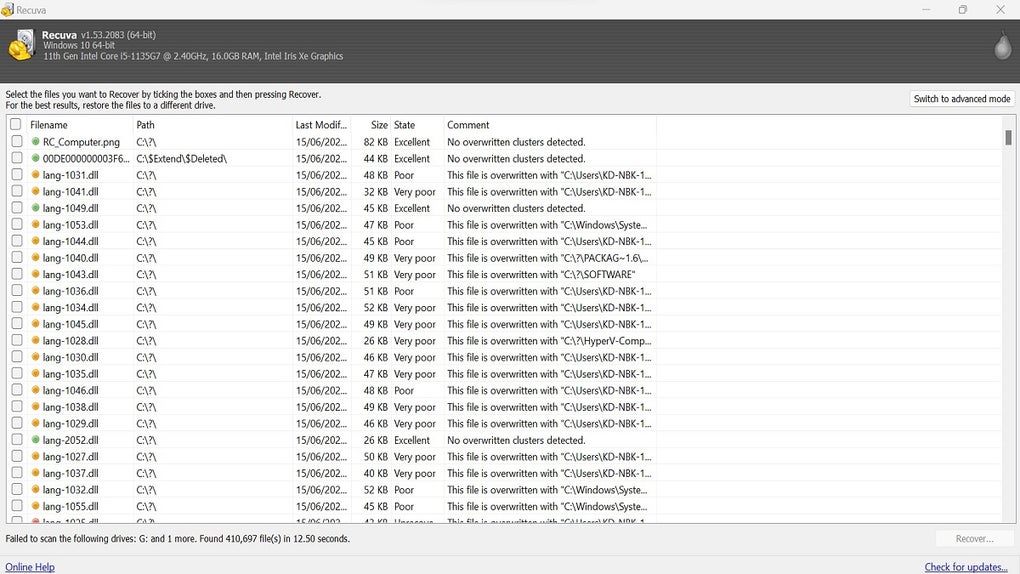
Task: Click green status dot for RC_Computer.png
Action: 36,142
